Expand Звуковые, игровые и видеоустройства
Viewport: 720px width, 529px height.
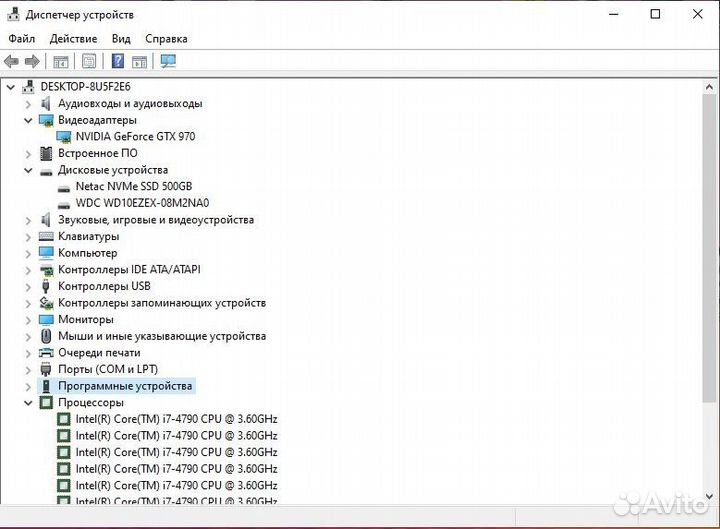click(28, 220)
